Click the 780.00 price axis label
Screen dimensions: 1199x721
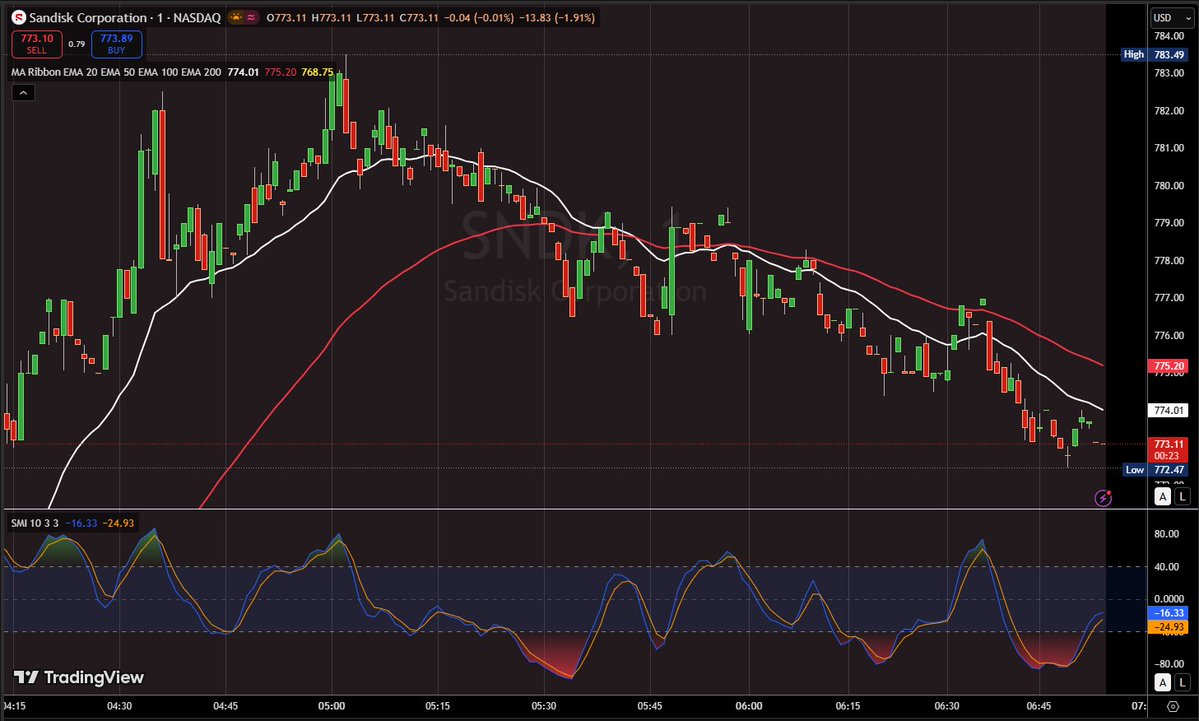click(x=1169, y=185)
